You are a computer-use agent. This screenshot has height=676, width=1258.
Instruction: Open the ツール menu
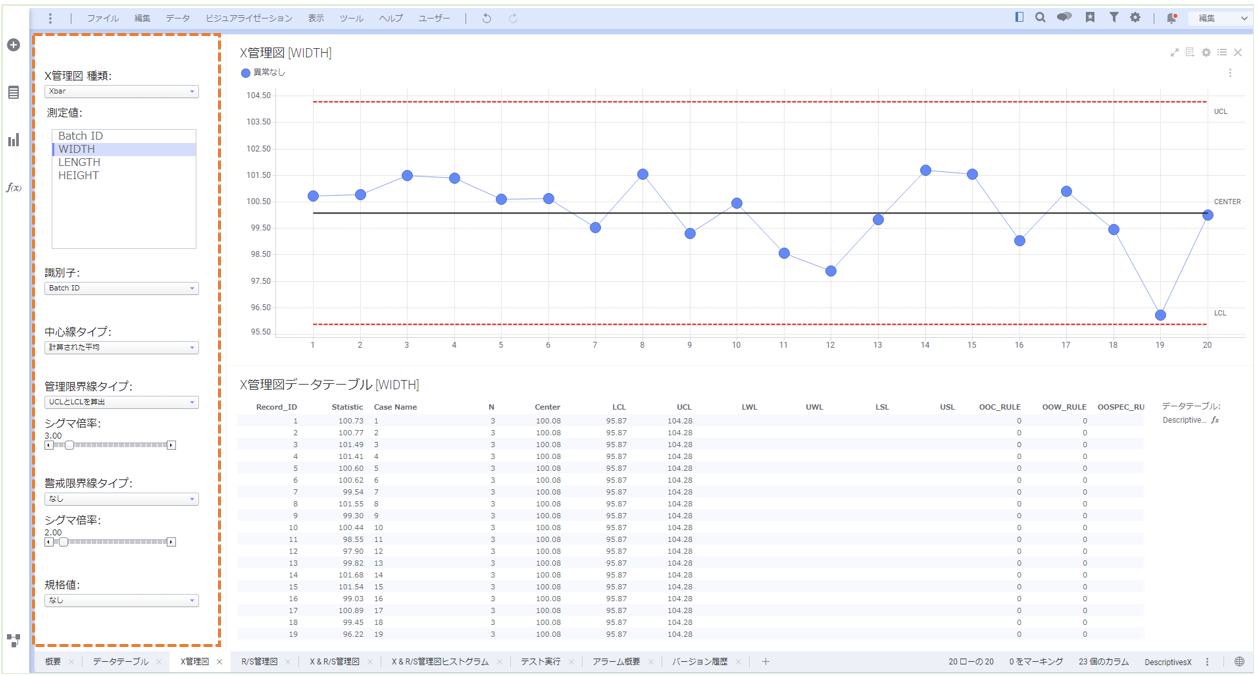(351, 18)
